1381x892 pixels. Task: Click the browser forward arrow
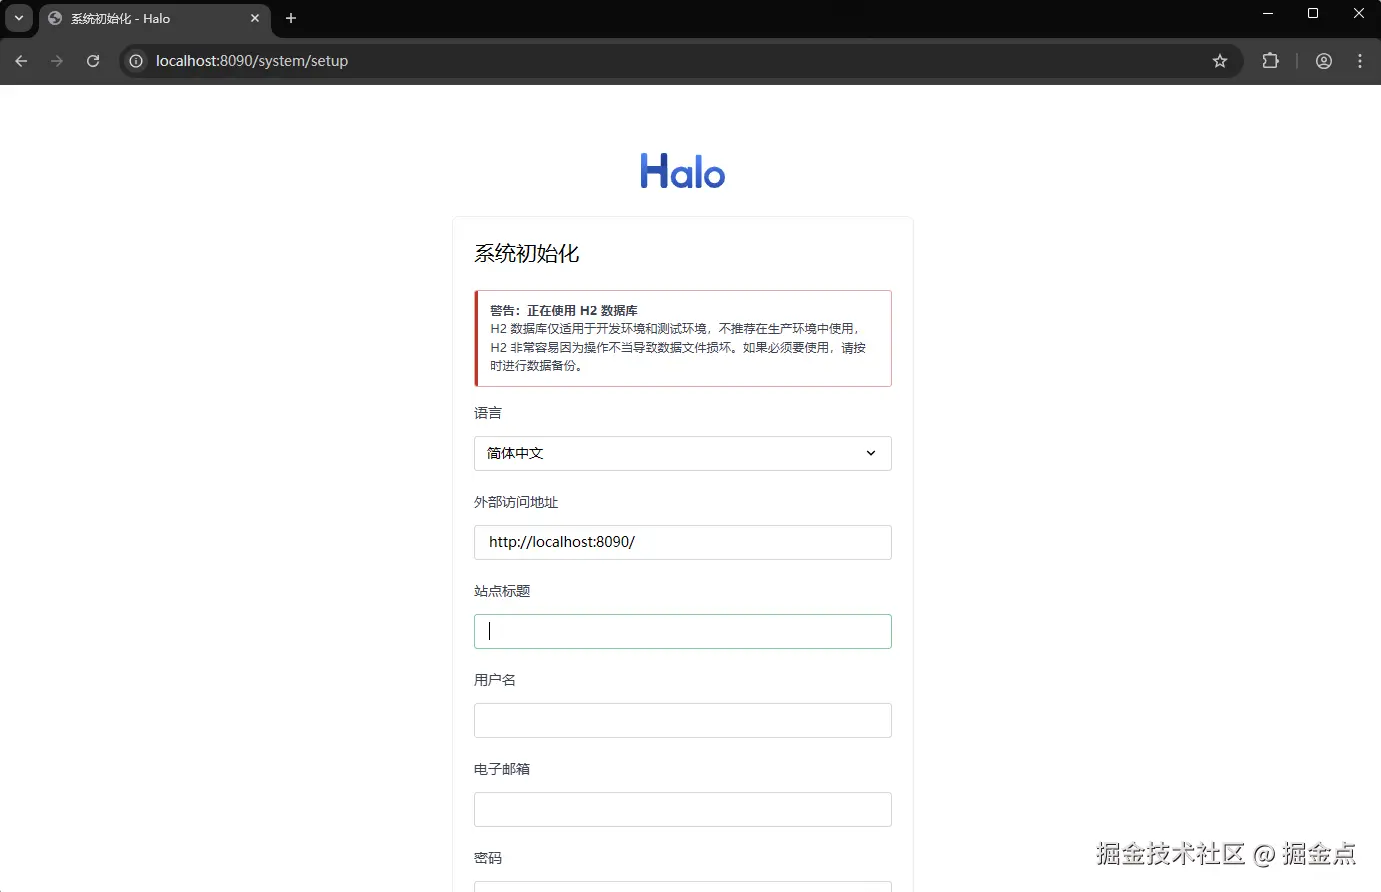coord(57,61)
